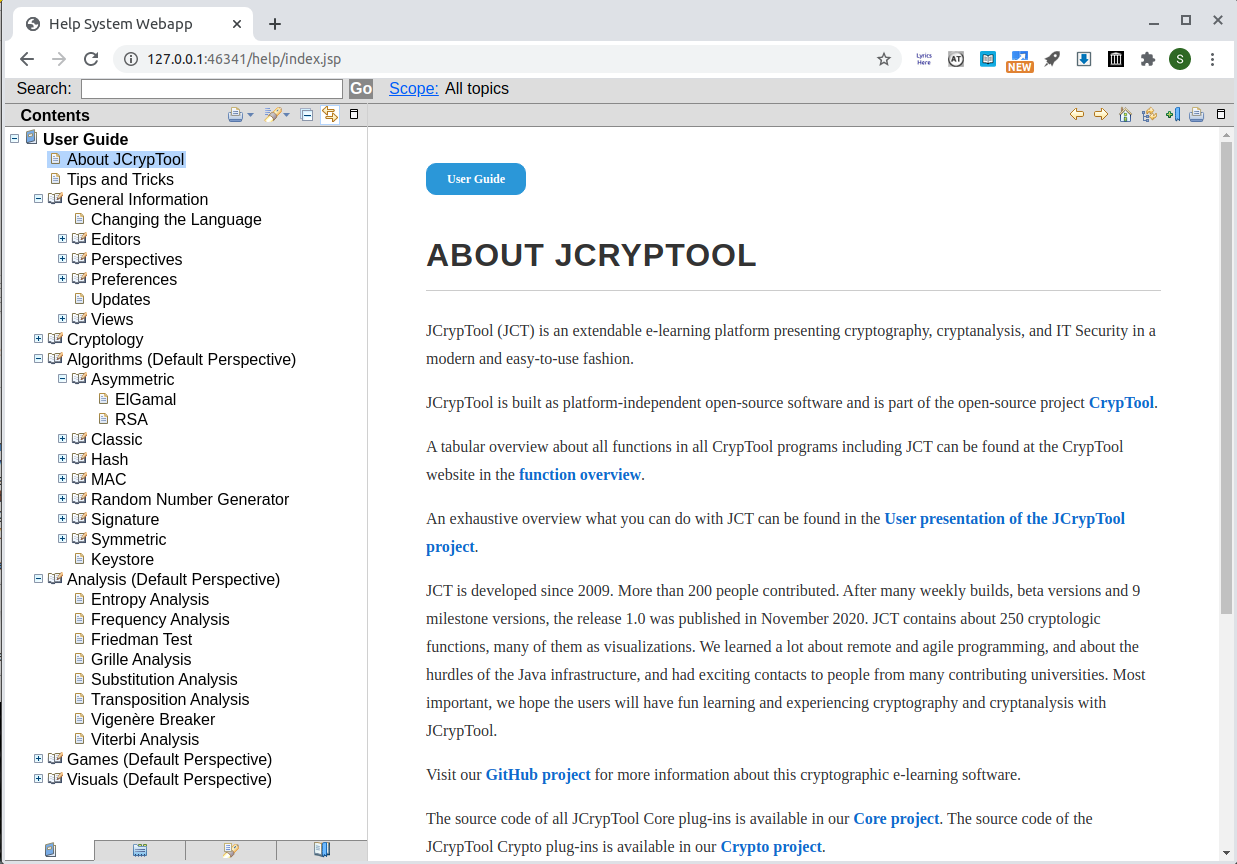Reload the page
Image resolution: width=1237 pixels, height=864 pixels.
pos(91,59)
